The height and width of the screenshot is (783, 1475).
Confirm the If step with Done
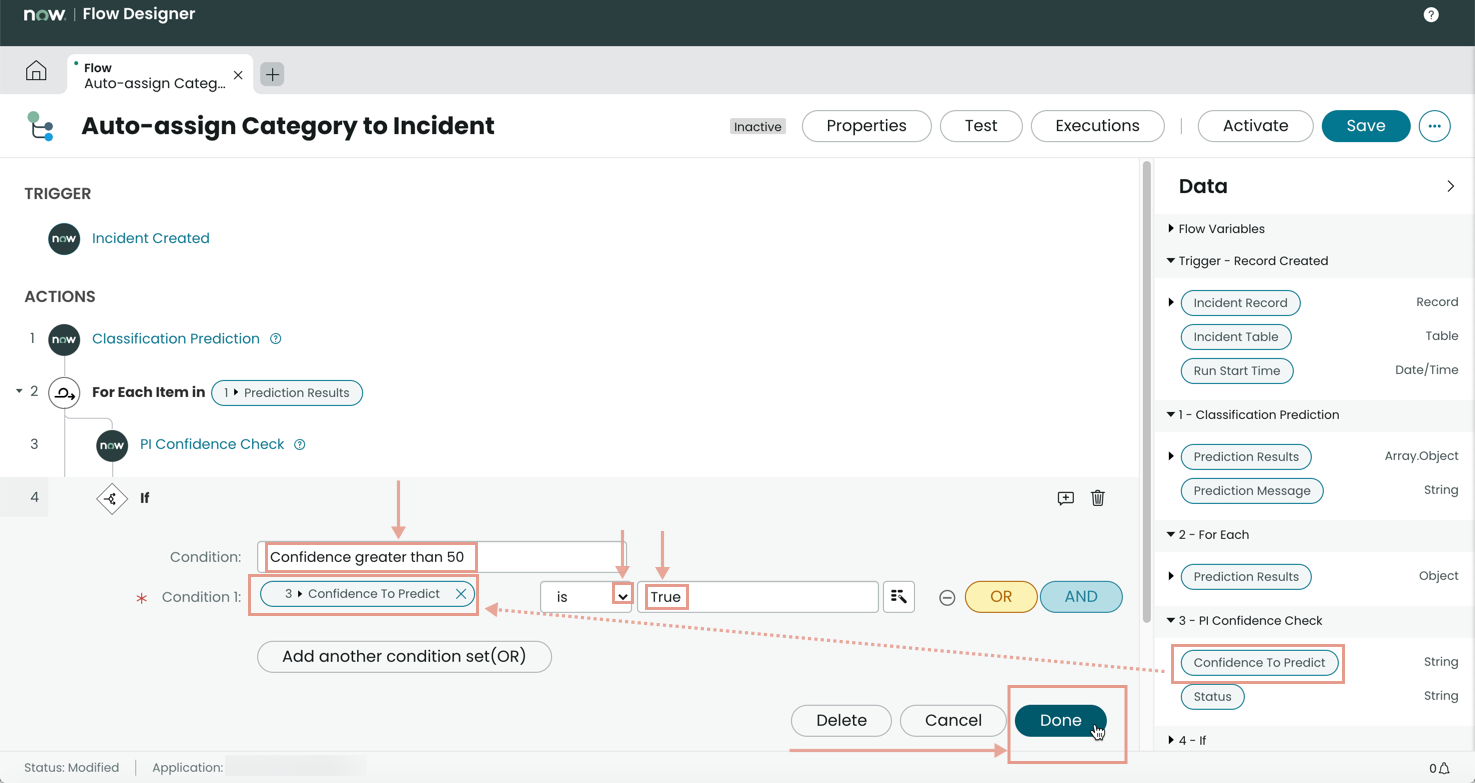[1060, 721]
